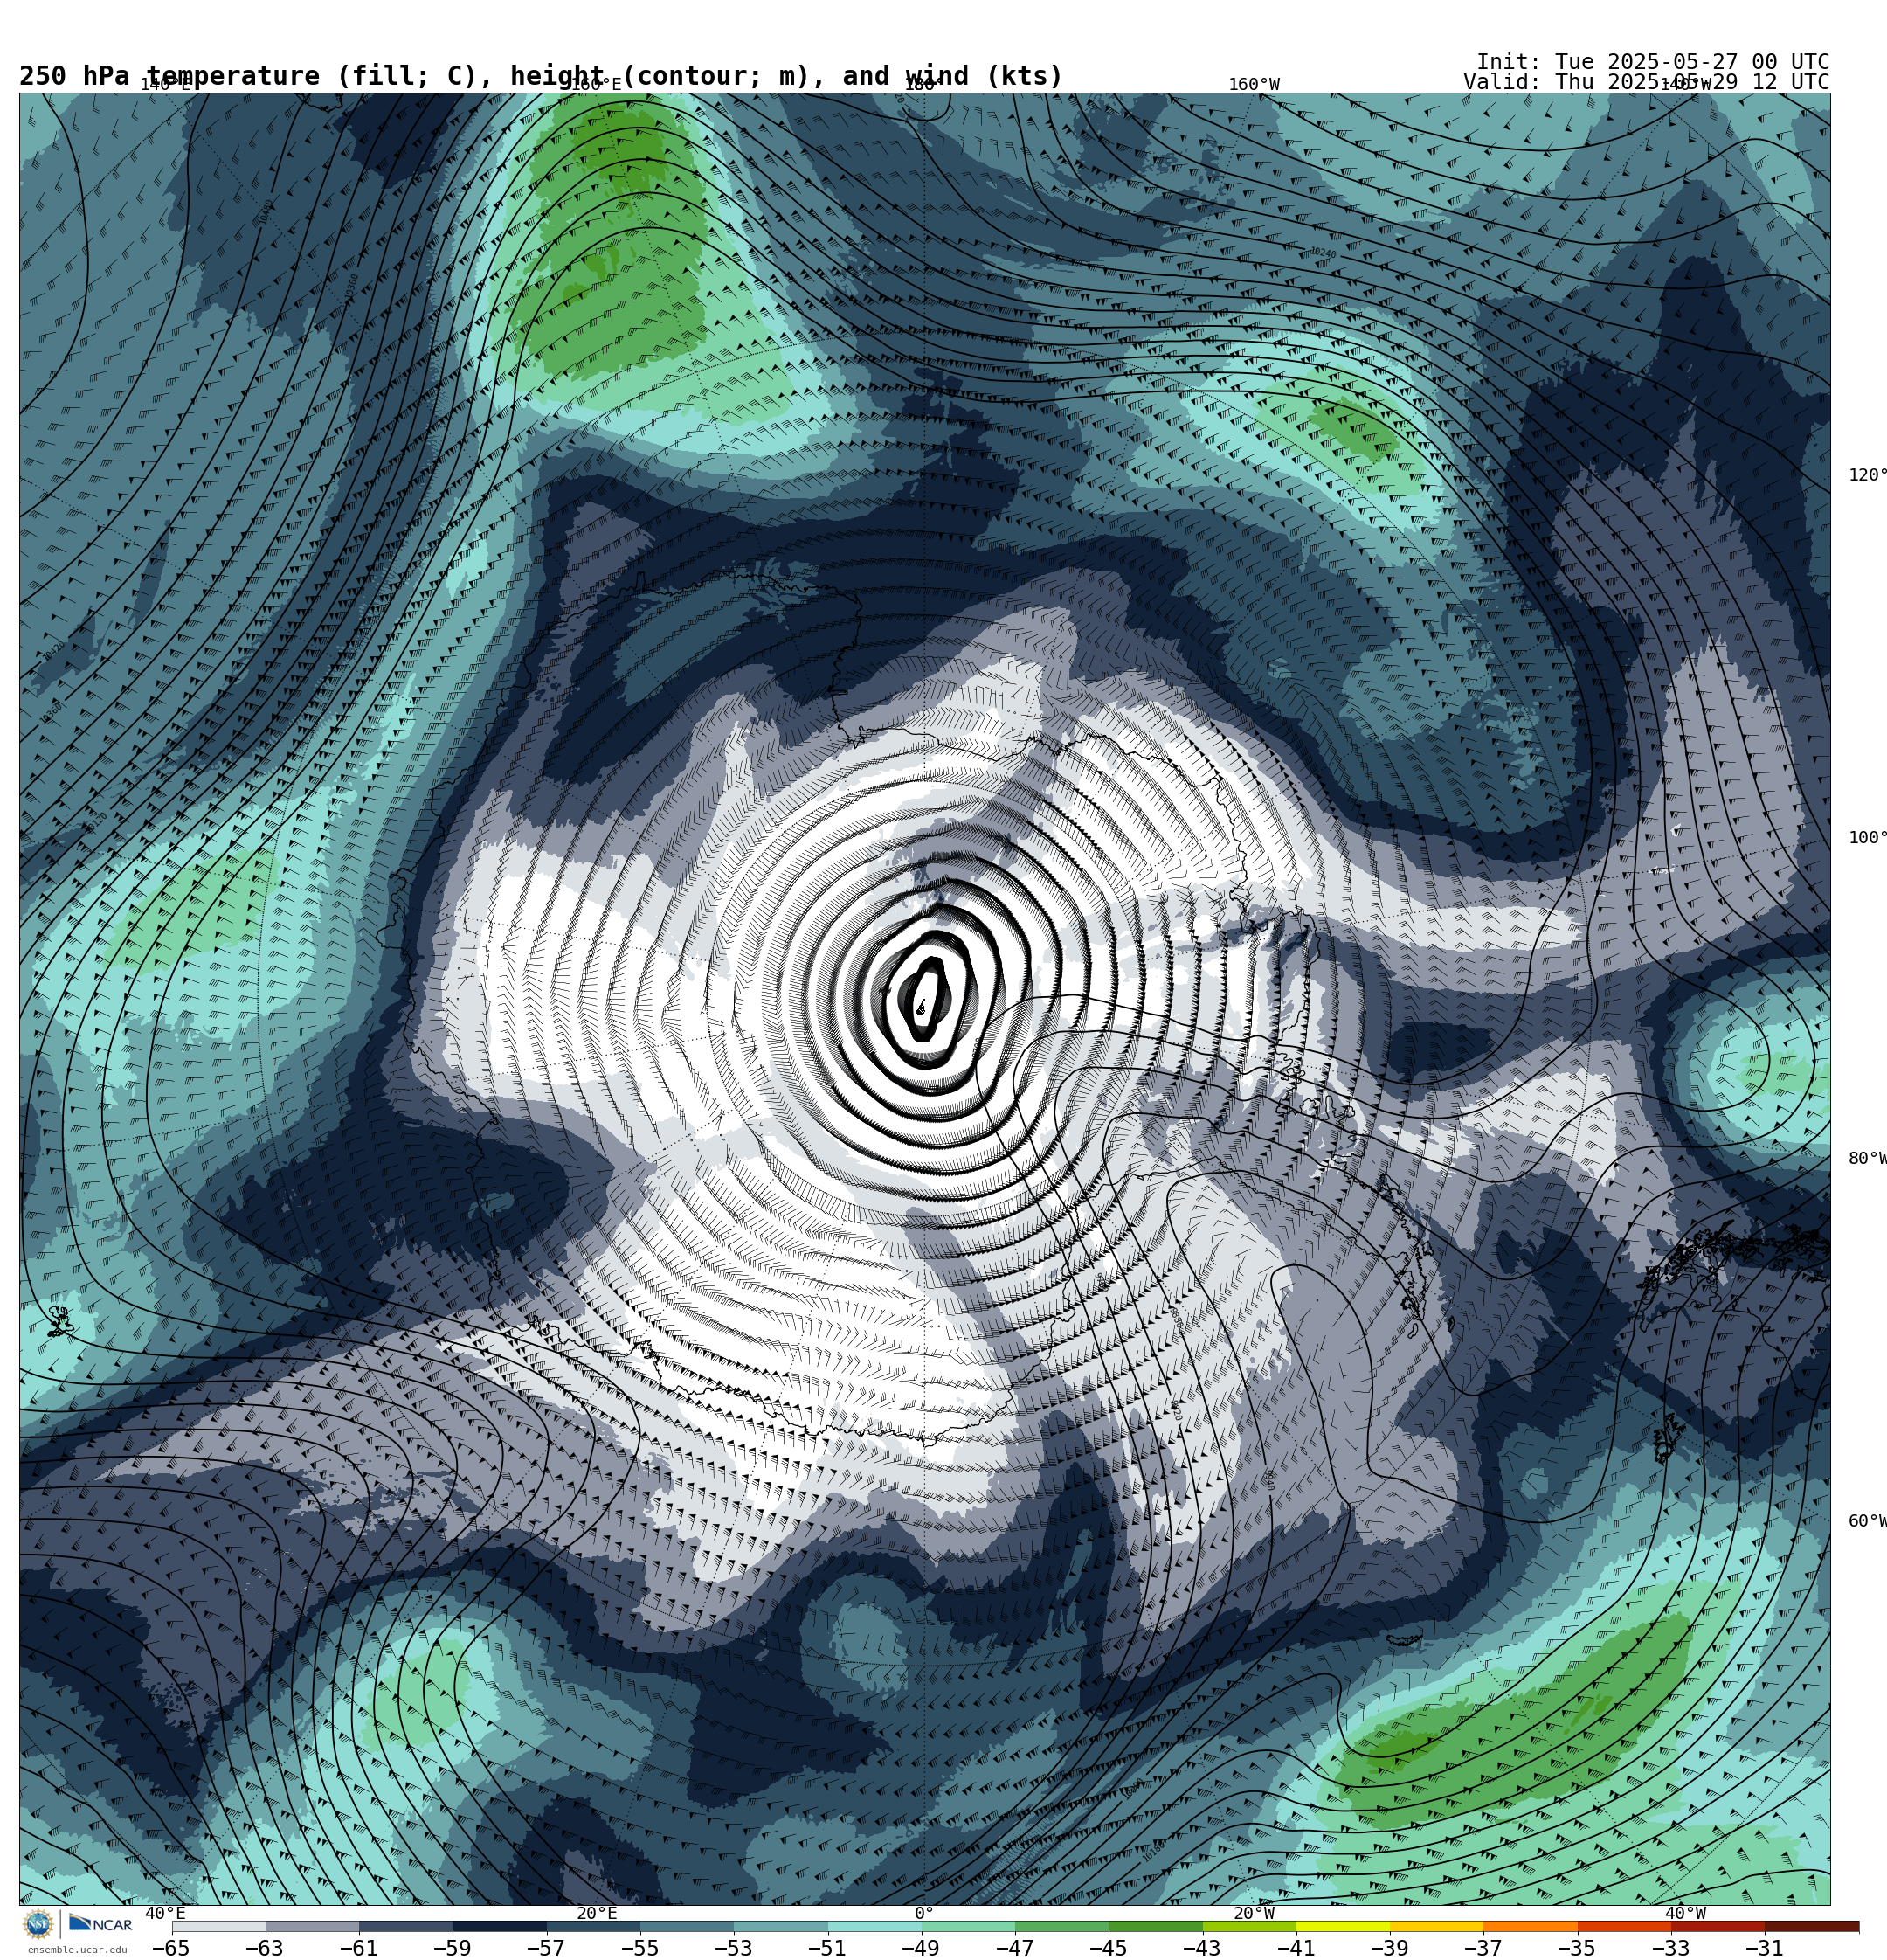1887x1960 pixels.
Task: Pick the dark red swatch between -33 and -31
Action: pos(1719,1926)
